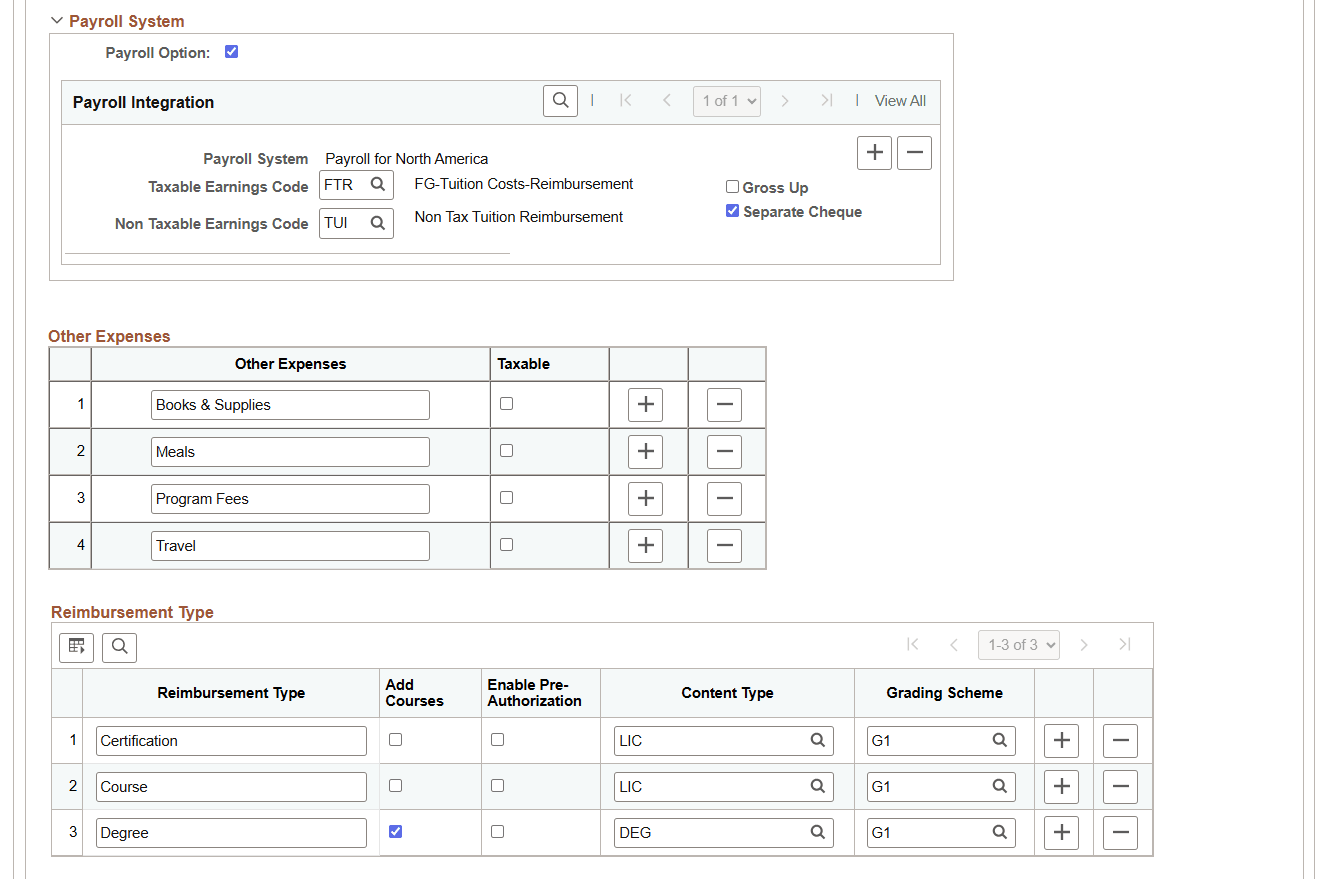Delete the Program Fees expense row
Image resolution: width=1335 pixels, height=879 pixels.
pyautogui.click(x=724, y=498)
